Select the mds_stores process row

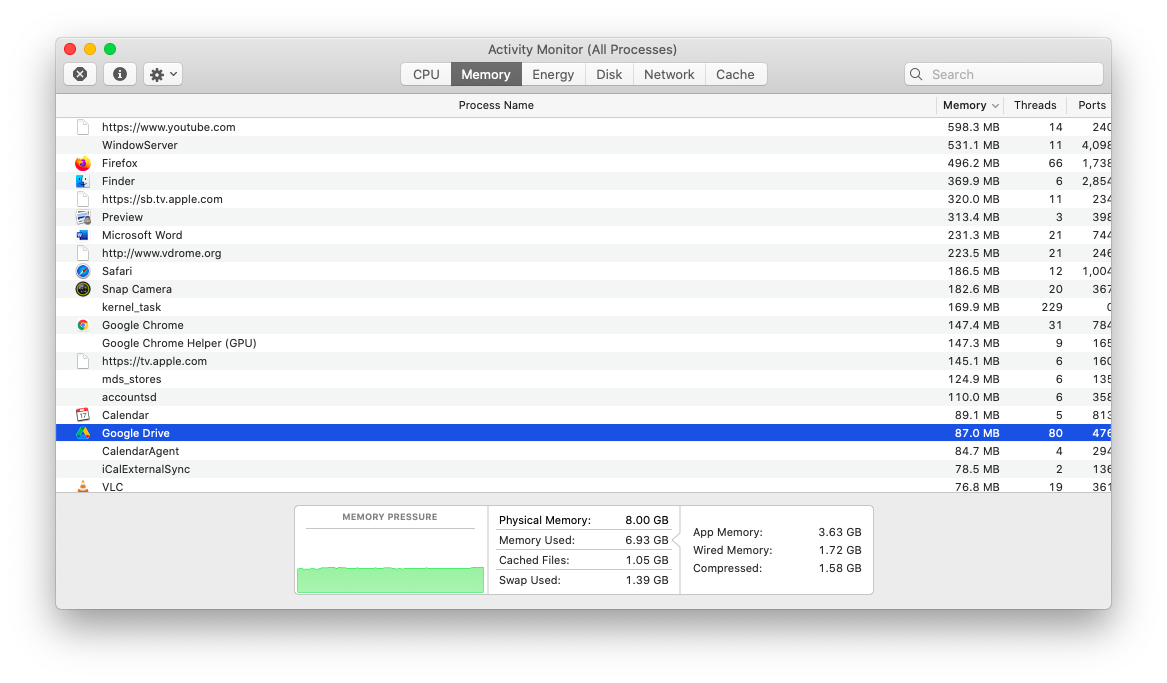click(x=584, y=379)
